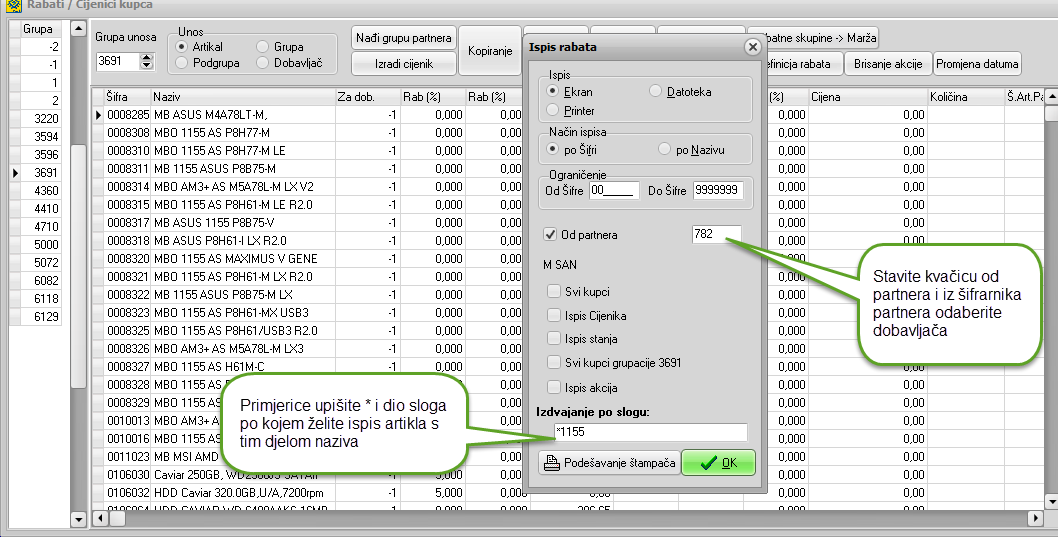Check the Ispis akcija option
The image size is (1058, 537).
tap(554, 387)
